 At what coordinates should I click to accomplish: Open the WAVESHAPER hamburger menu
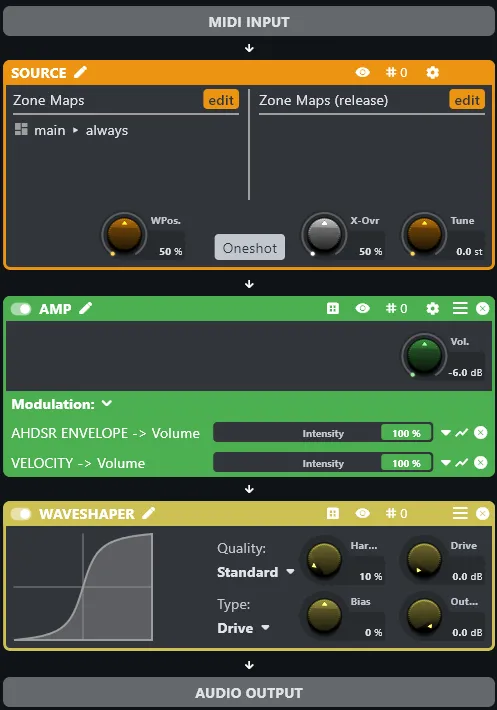tap(460, 513)
